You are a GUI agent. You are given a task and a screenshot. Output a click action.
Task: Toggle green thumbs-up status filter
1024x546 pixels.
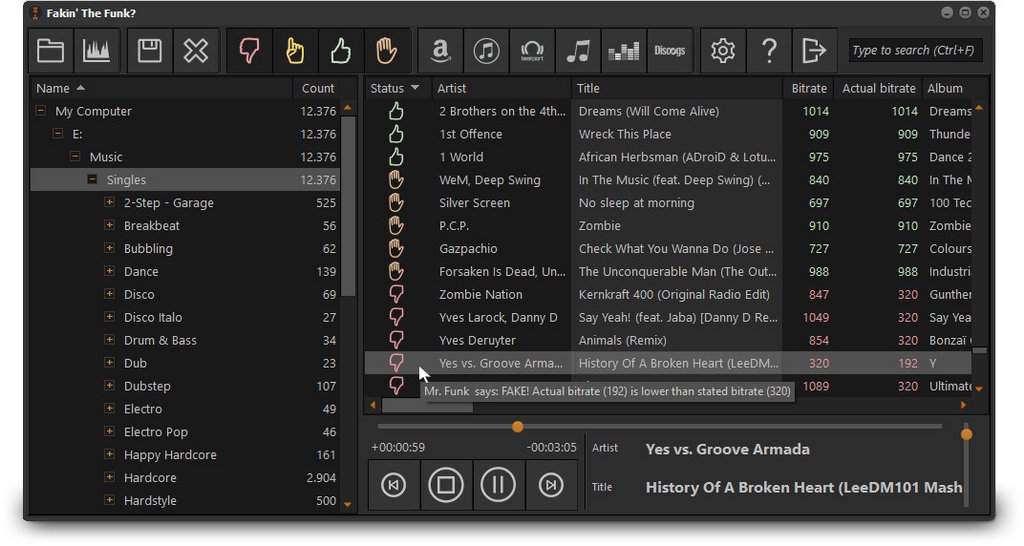(341, 50)
